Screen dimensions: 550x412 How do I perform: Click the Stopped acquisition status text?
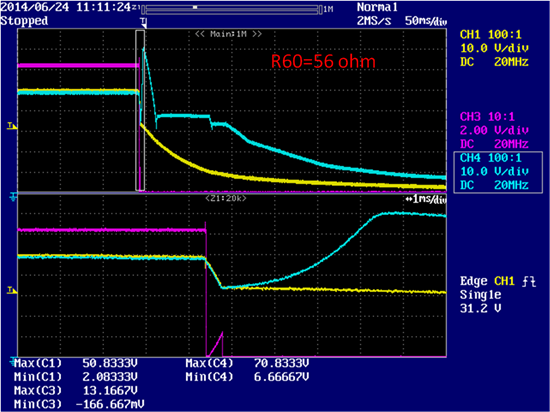coord(24,21)
